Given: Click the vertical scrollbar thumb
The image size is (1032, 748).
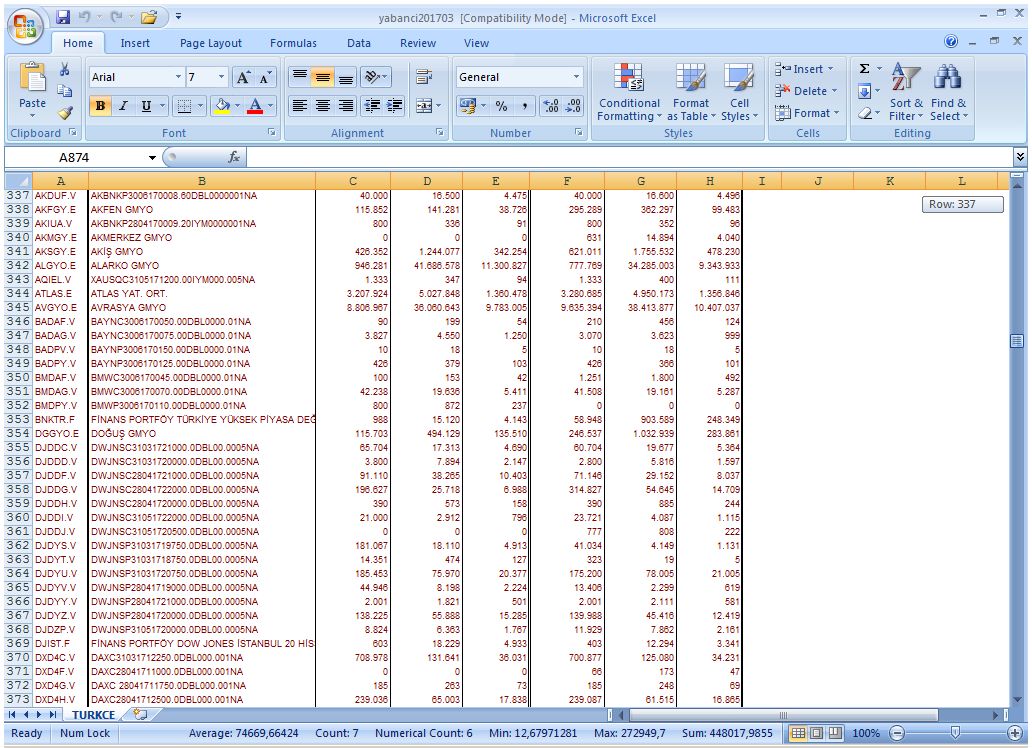Looking at the screenshot, I should tap(1017, 340).
